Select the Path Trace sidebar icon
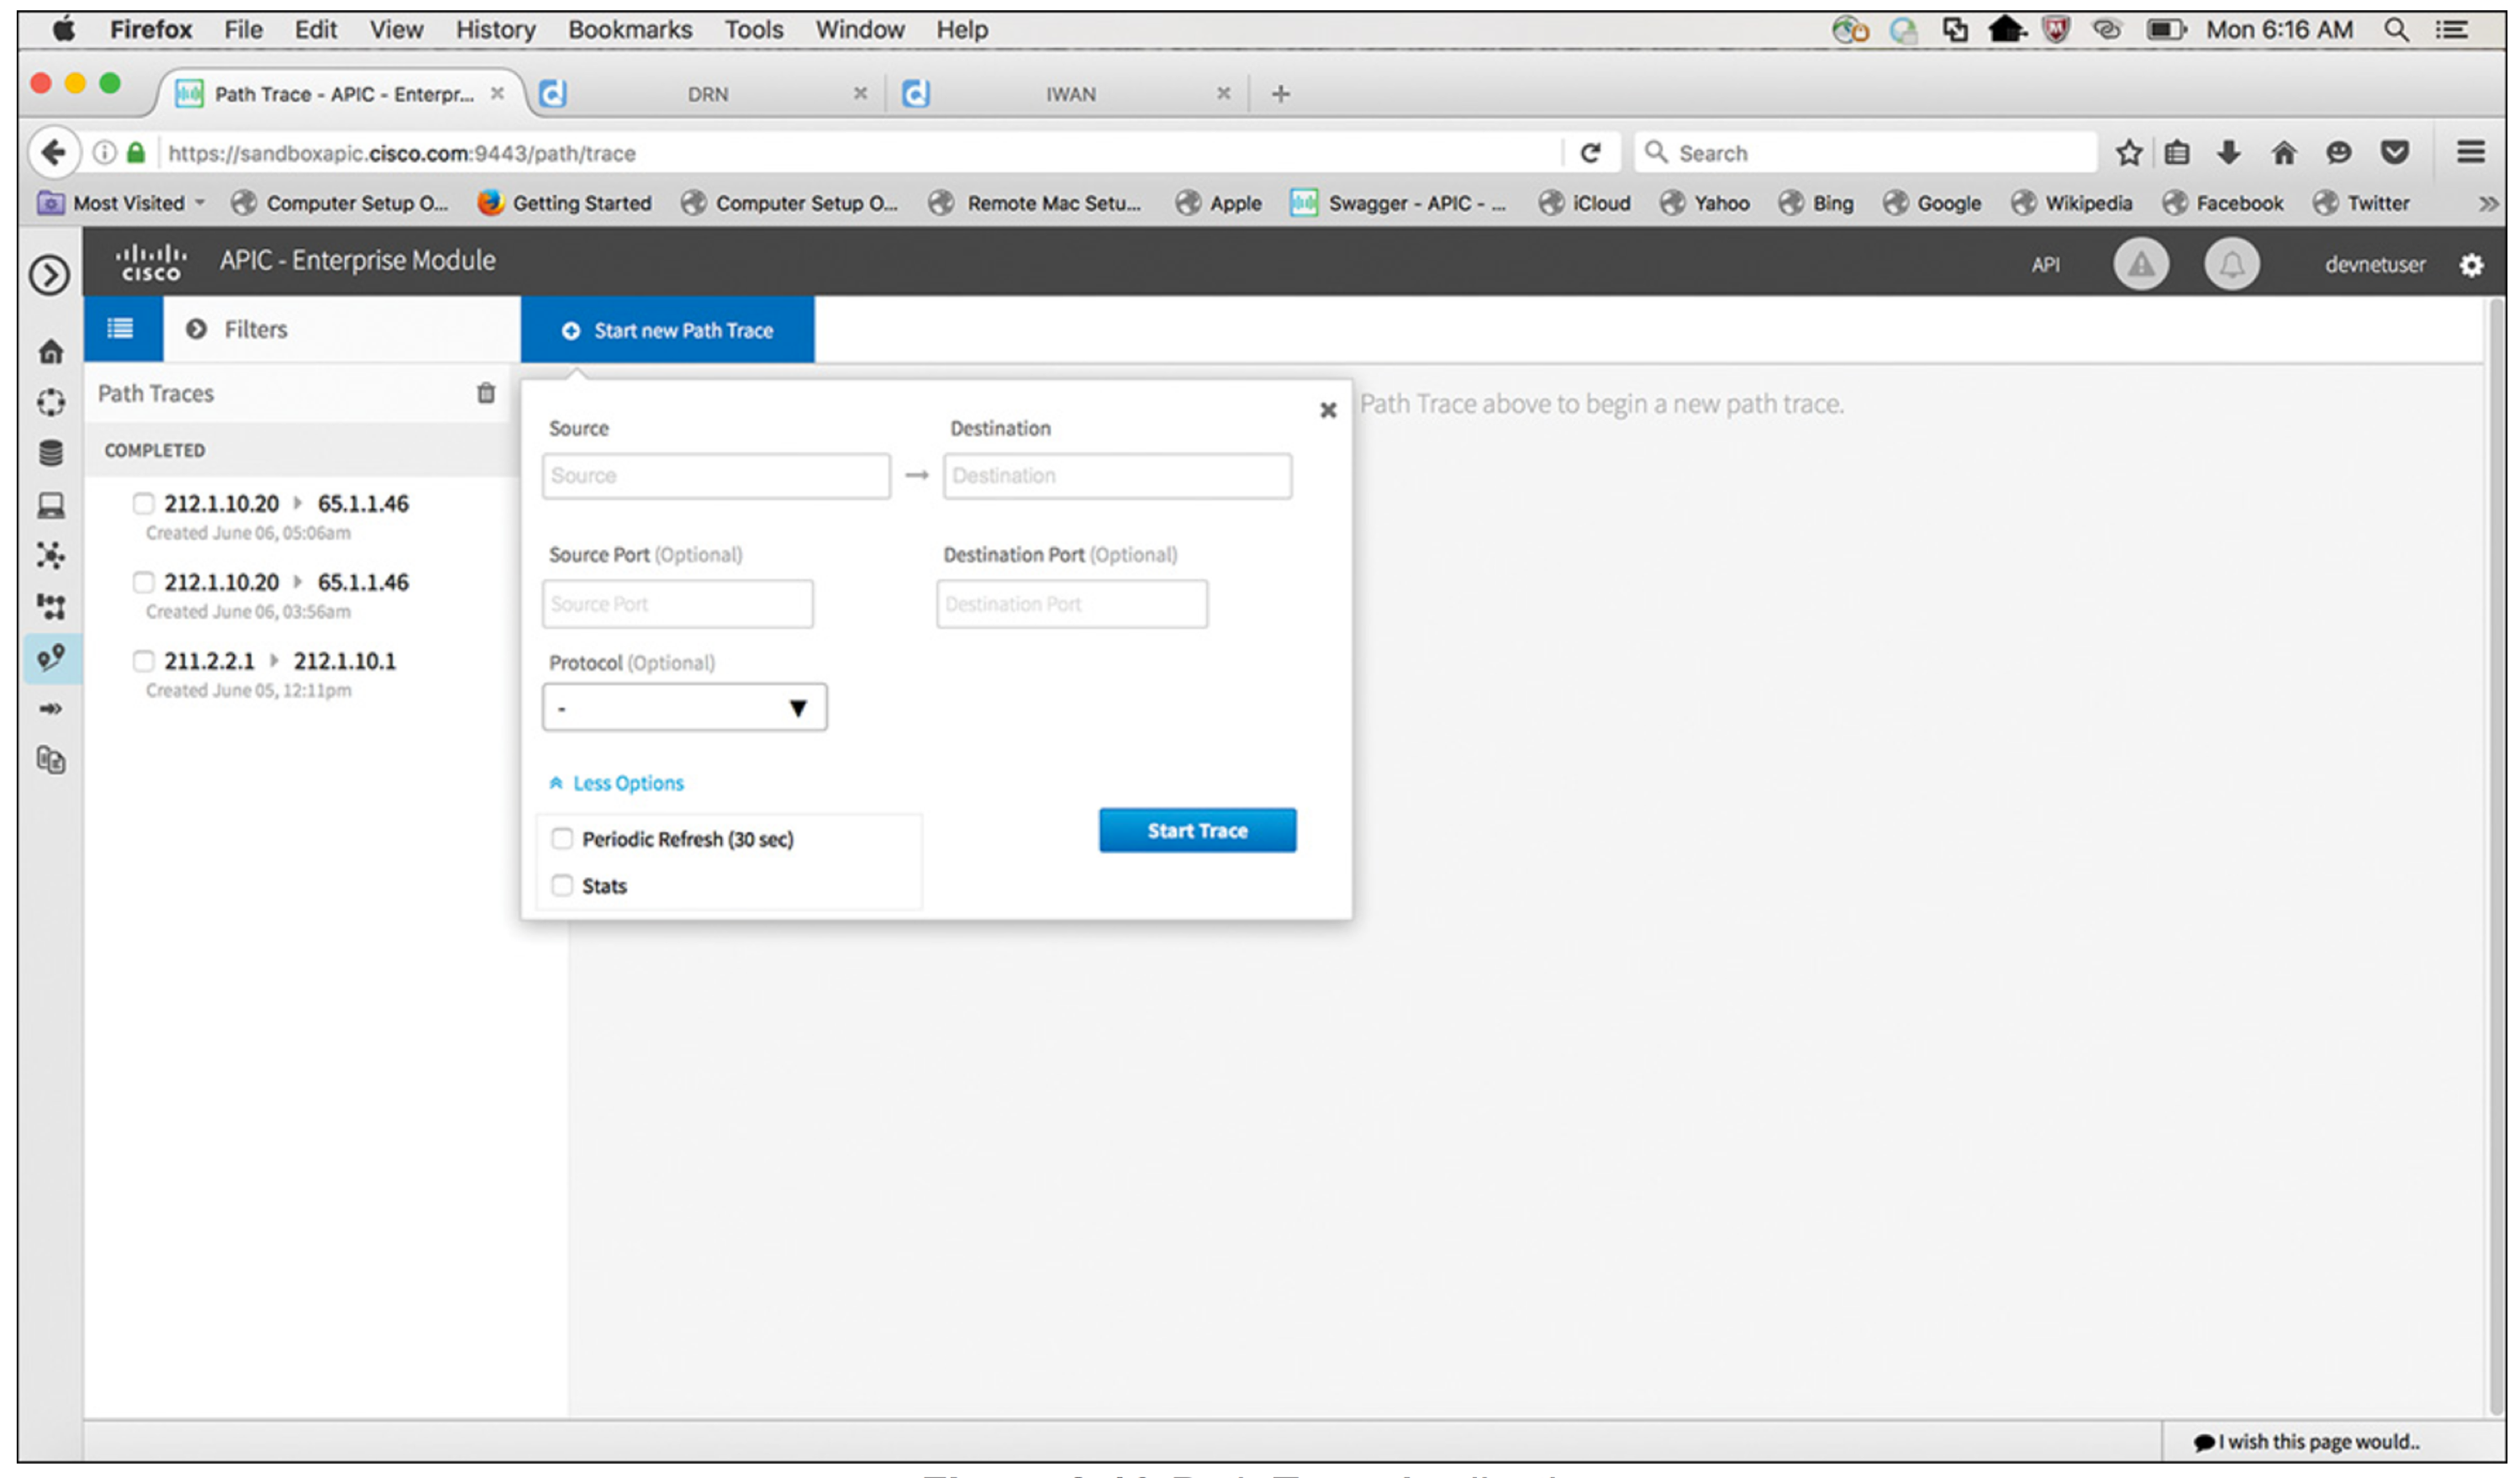 (51, 658)
